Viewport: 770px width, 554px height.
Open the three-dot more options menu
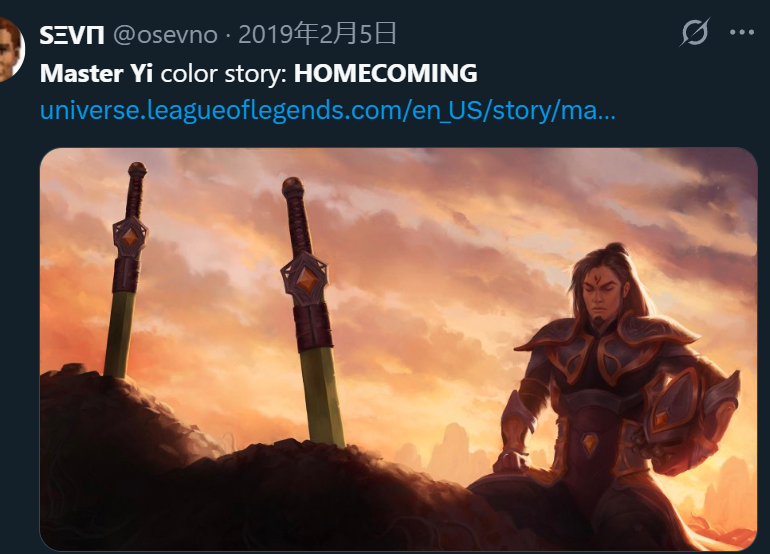coord(742,32)
